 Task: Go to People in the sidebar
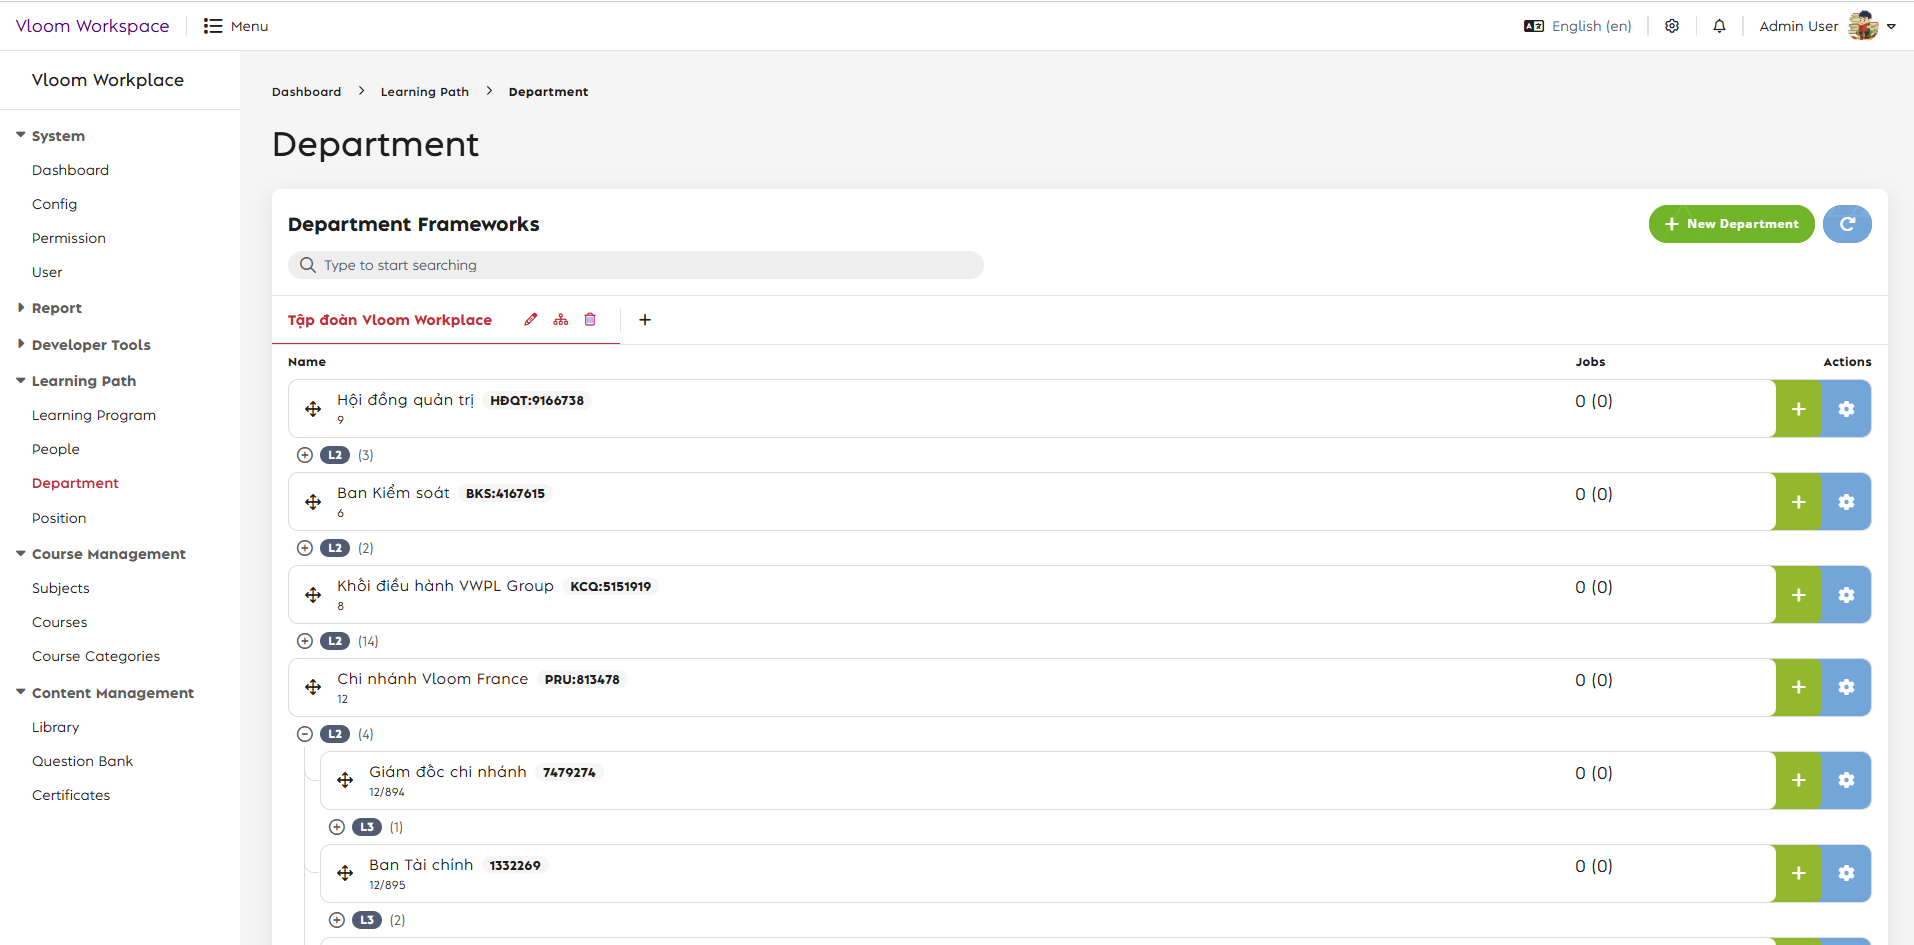(56, 449)
